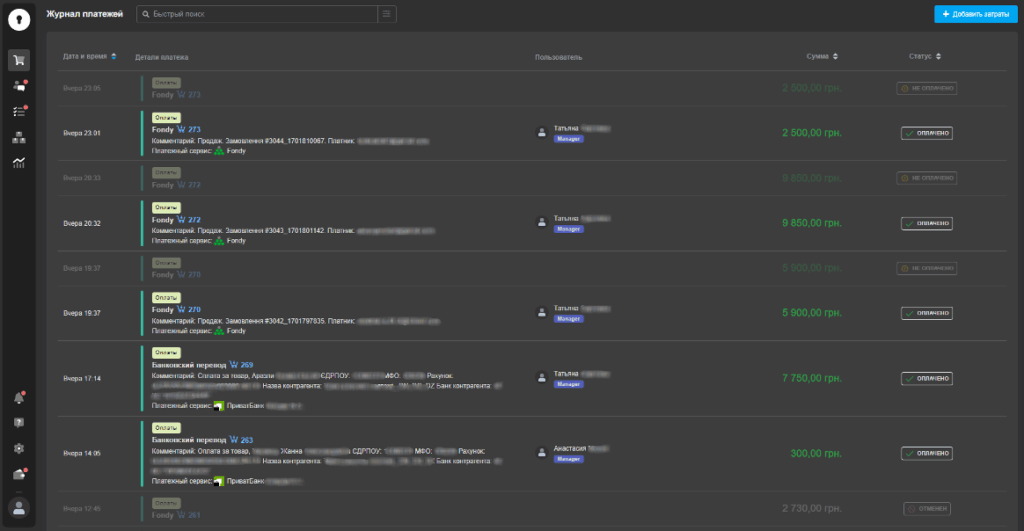Open search filter options button
The image size is (1024, 531).
387,14
